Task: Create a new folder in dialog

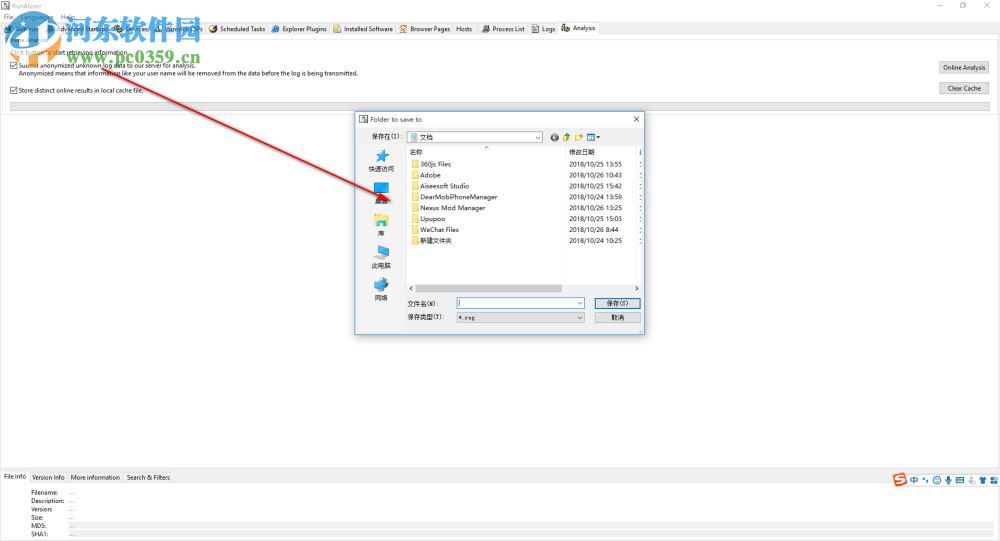Action: pyautogui.click(x=578, y=137)
